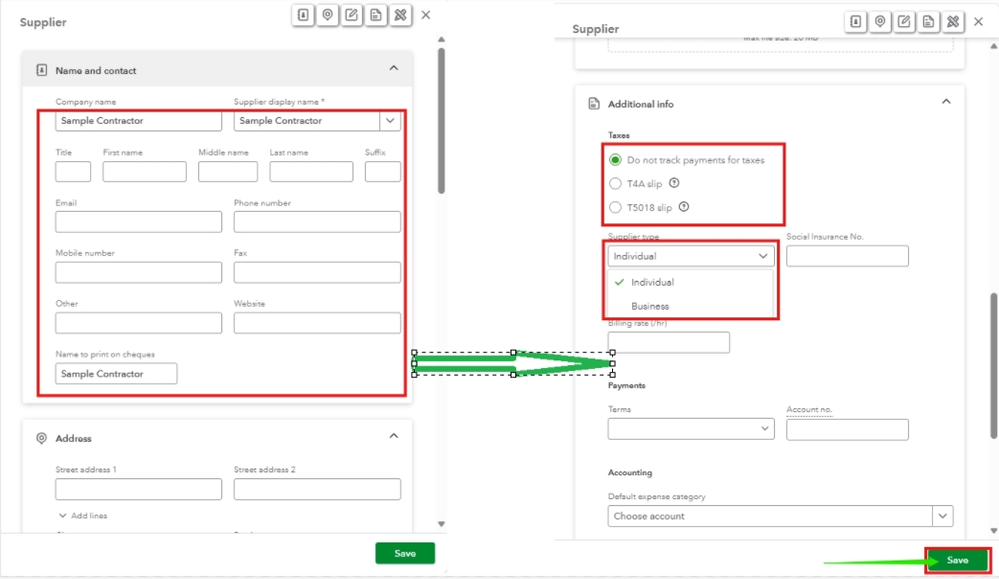Image resolution: width=999 pixels, height=579 pixels.
Task: Open notes edit icon in left panel toolbar
Action: tap(352, 15)
